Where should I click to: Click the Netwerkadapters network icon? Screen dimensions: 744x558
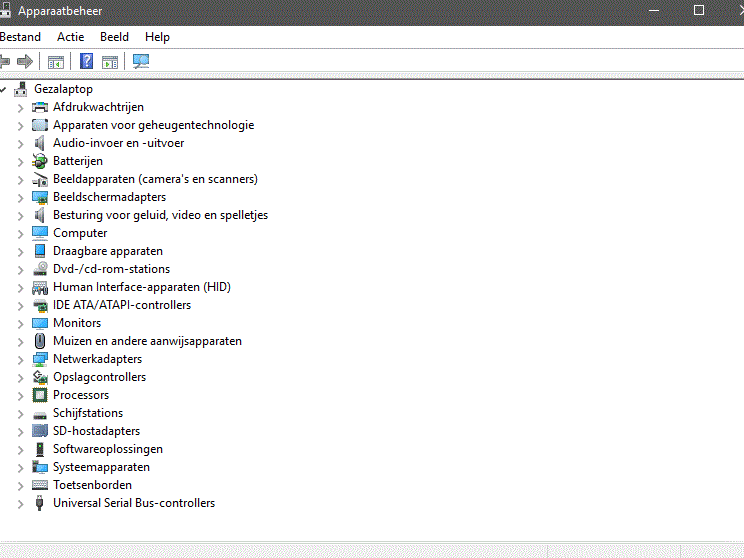click(x=40, y=359)
